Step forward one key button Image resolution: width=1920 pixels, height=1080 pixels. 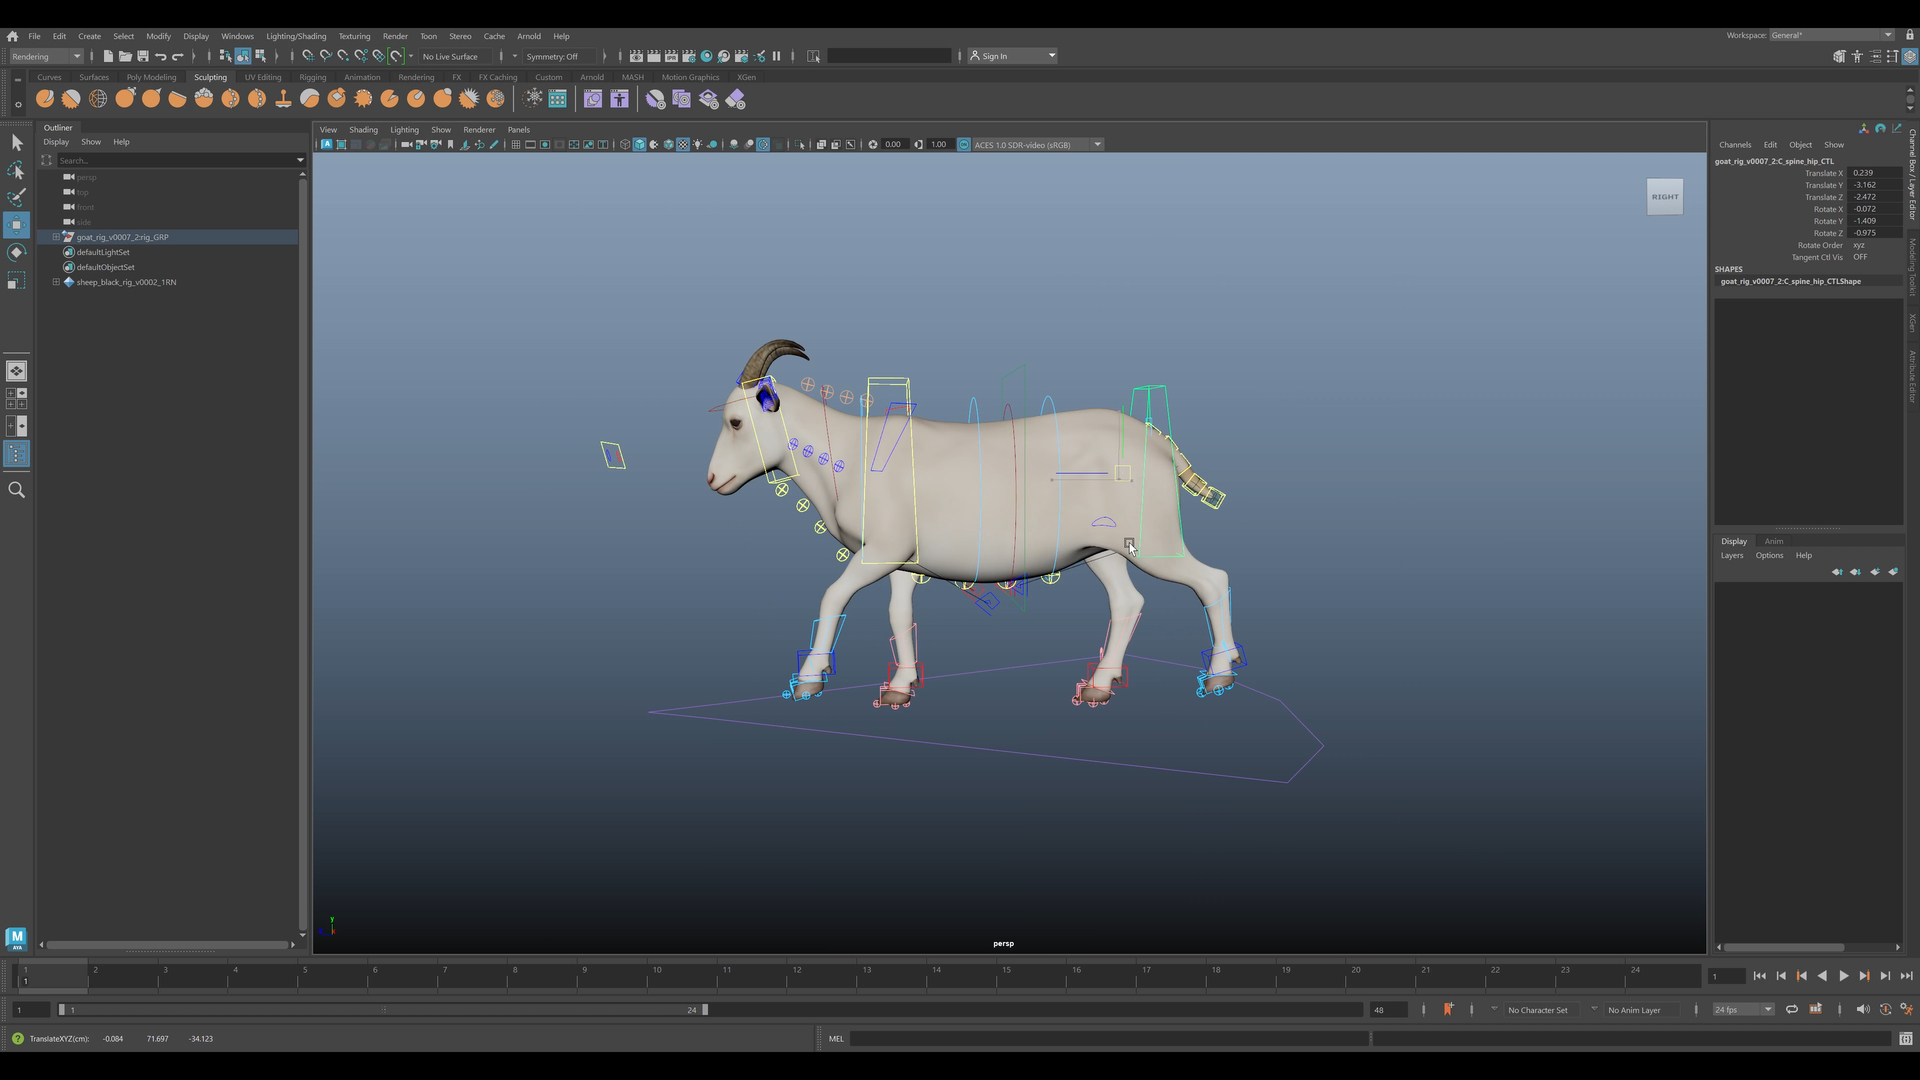1864,975
